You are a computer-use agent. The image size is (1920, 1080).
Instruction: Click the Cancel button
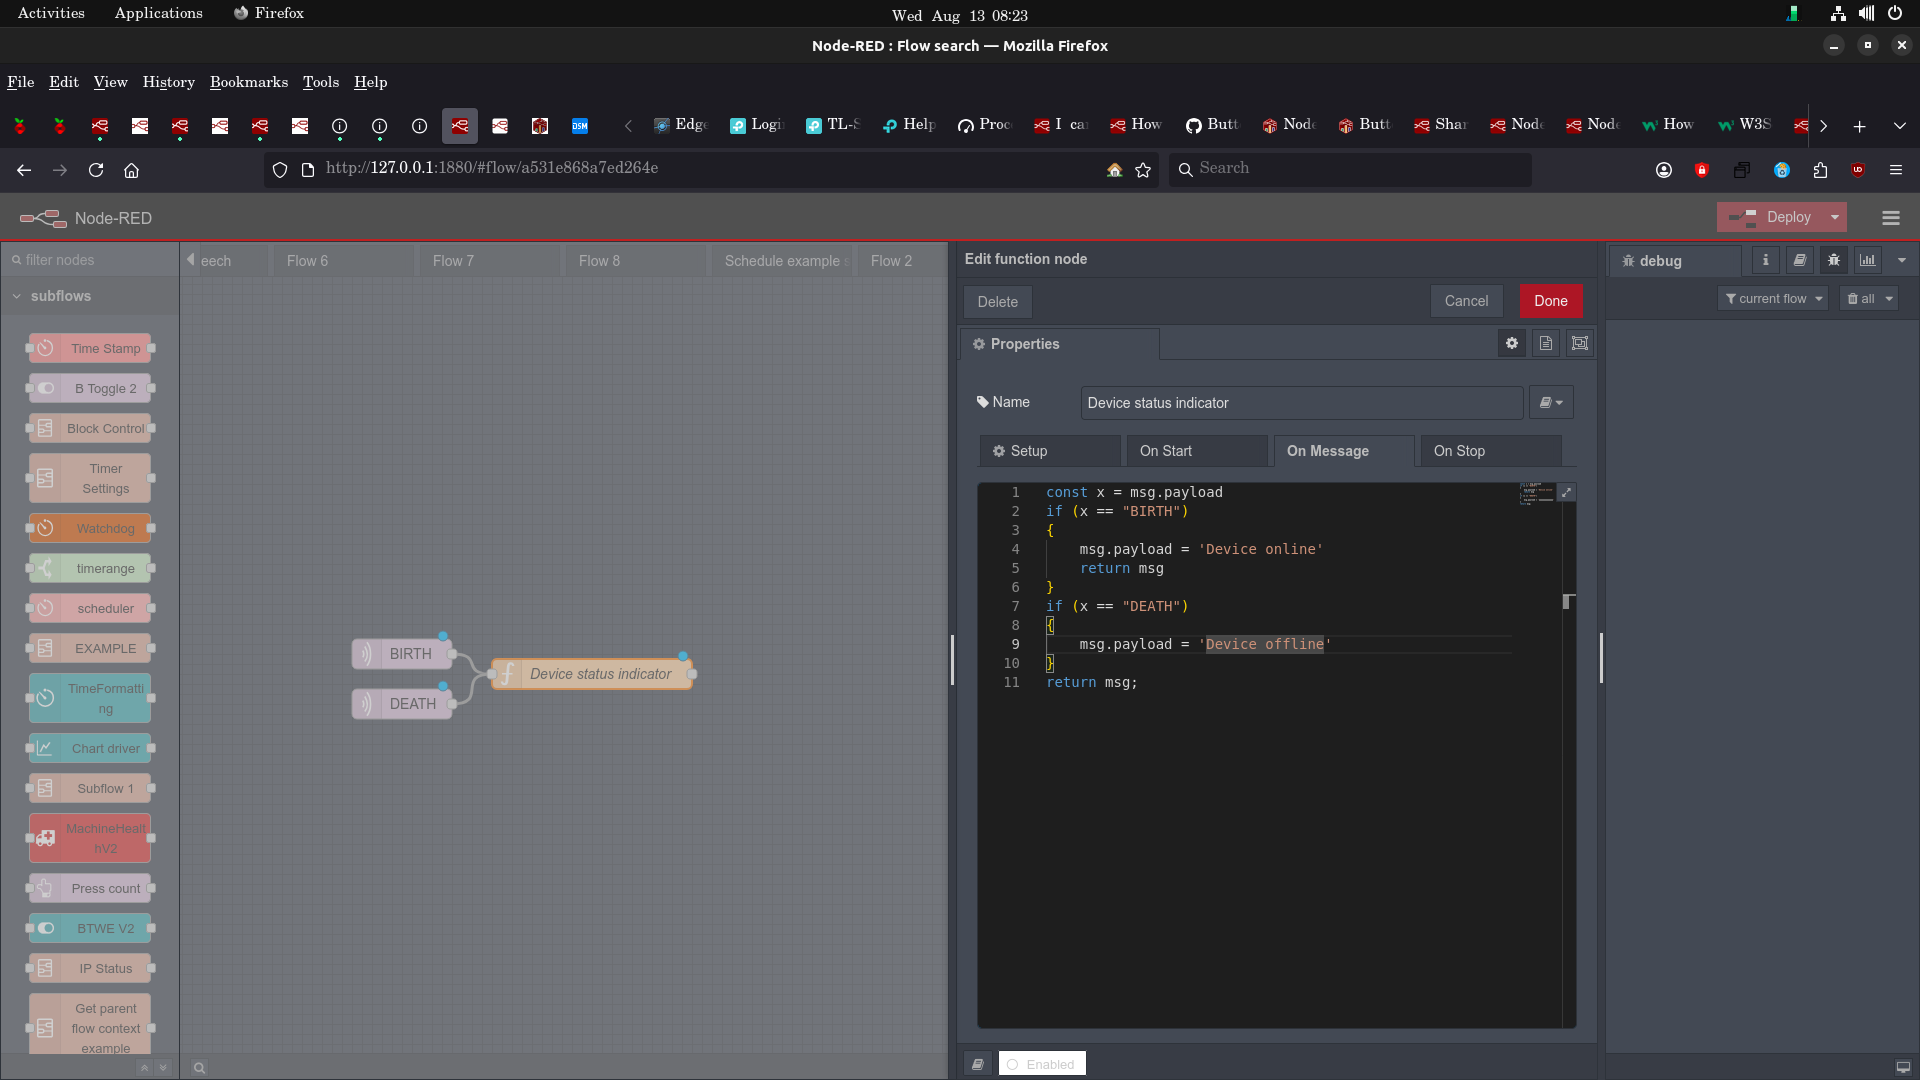point(1466,301)
